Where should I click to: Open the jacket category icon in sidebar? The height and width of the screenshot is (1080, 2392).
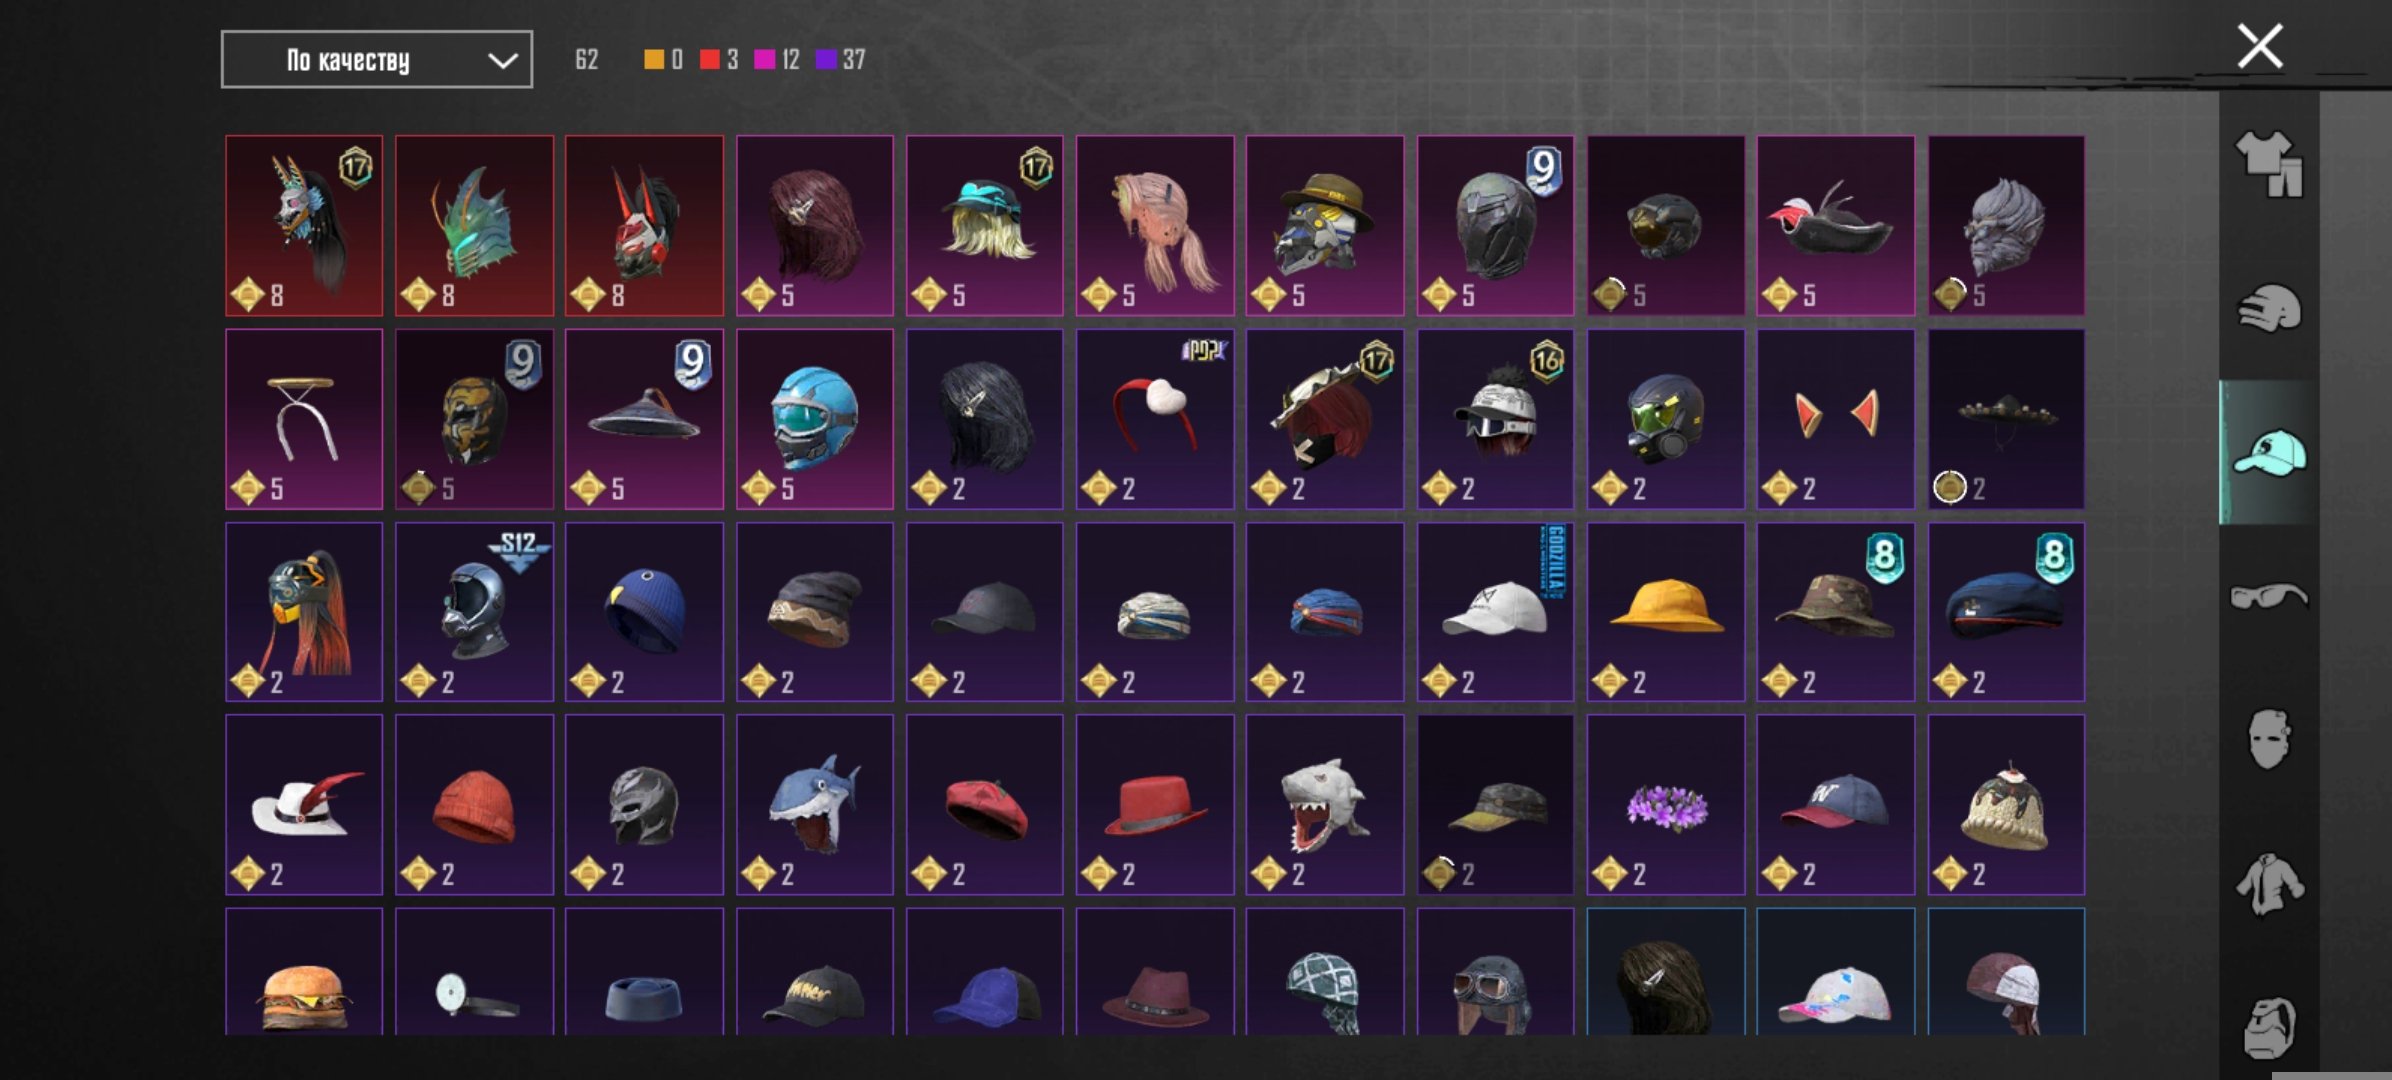(2269, 884)
